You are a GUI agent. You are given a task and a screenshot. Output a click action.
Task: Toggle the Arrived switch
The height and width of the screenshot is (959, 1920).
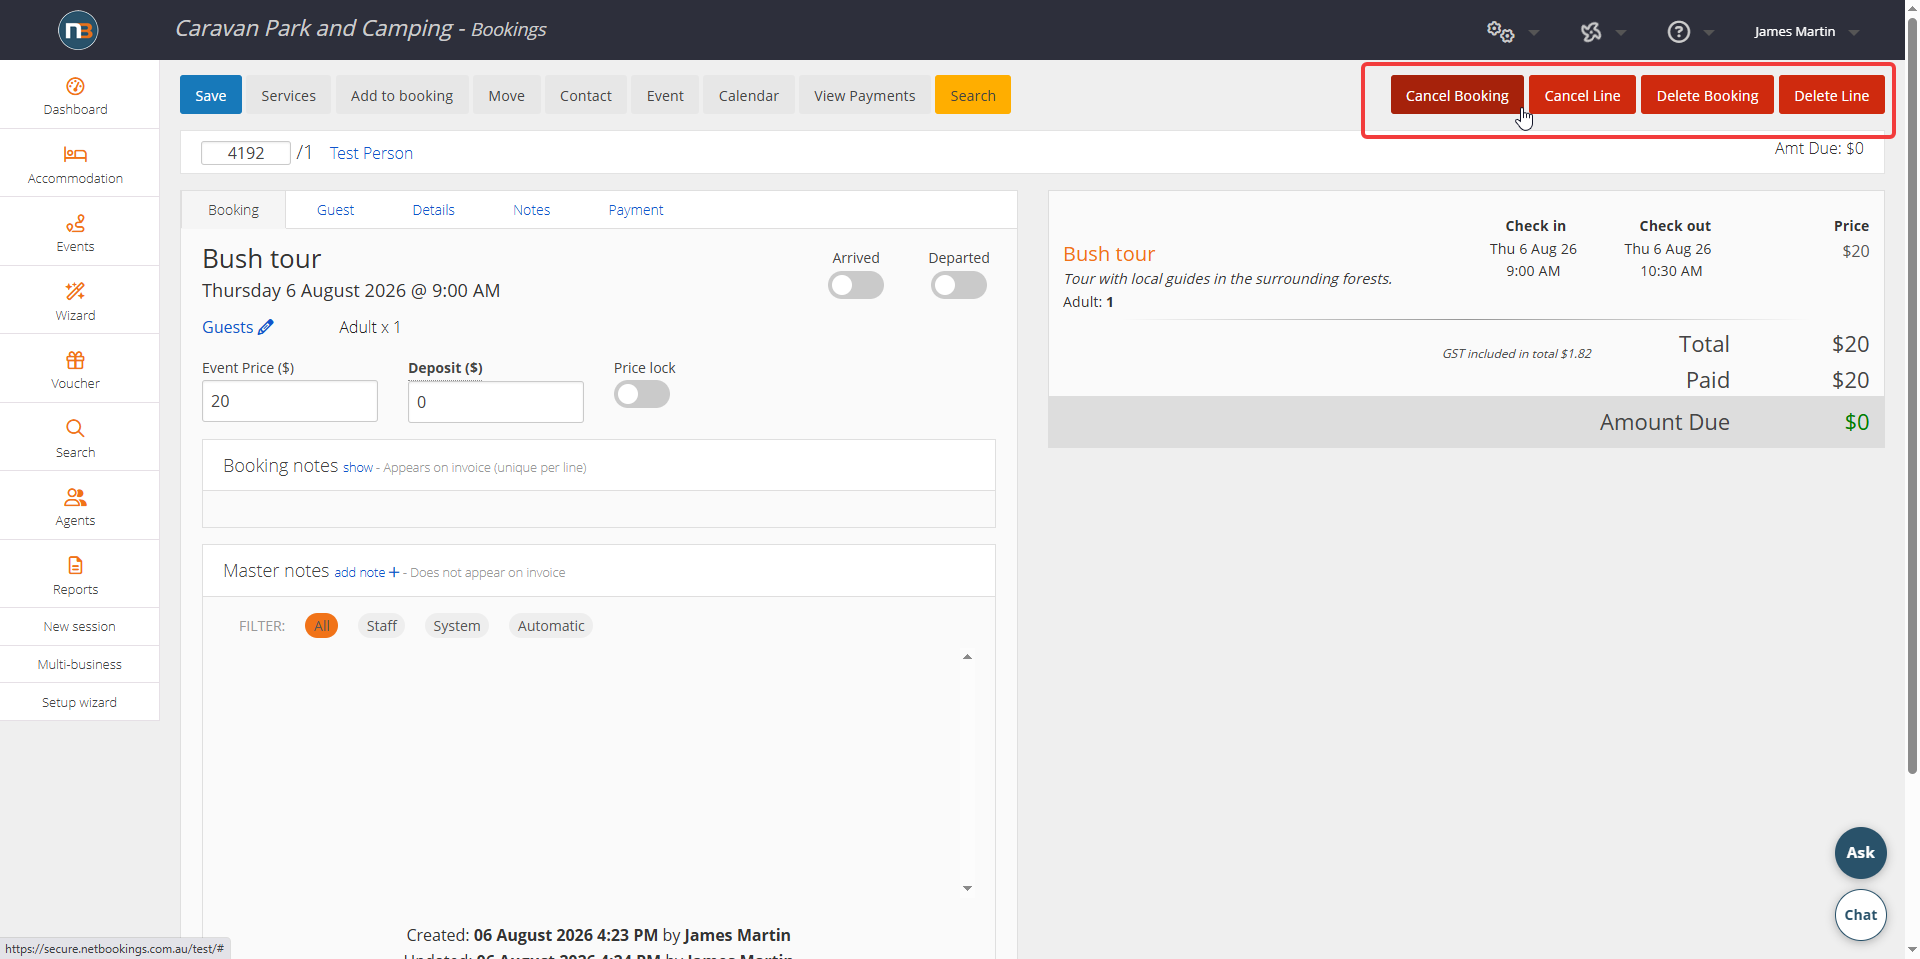[856, 285]
